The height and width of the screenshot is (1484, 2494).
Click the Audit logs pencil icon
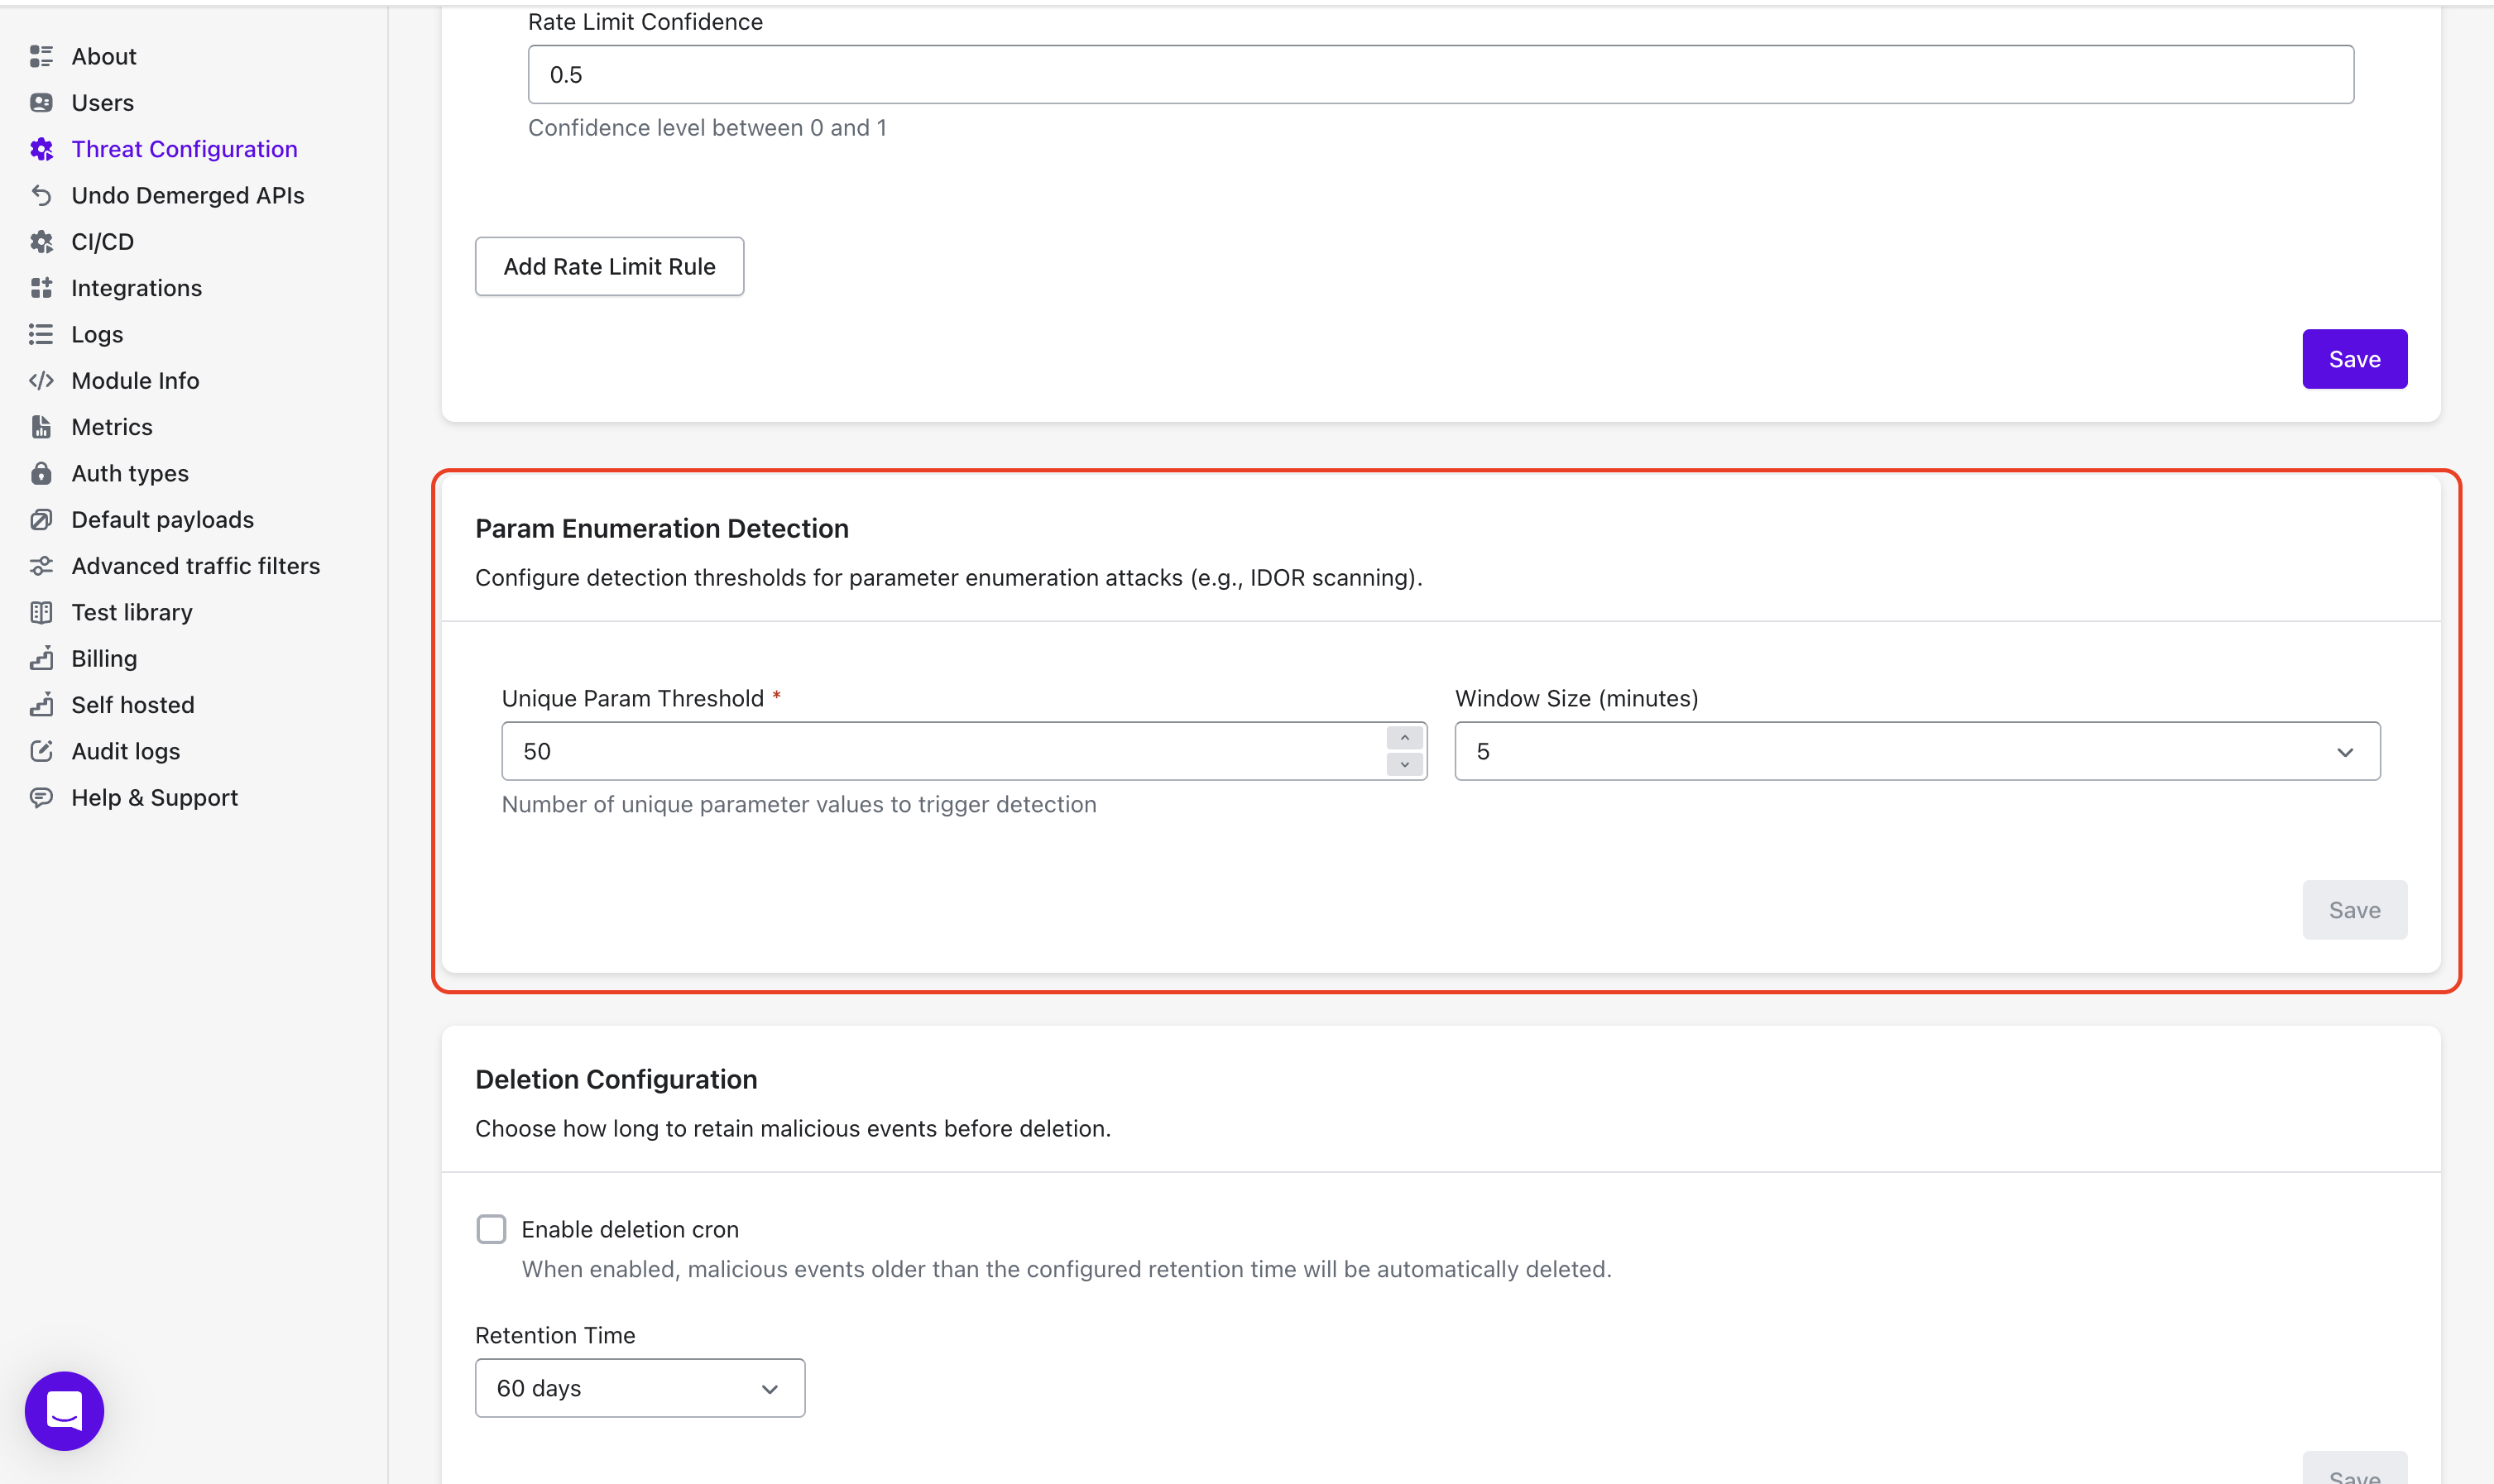(41, 751)
